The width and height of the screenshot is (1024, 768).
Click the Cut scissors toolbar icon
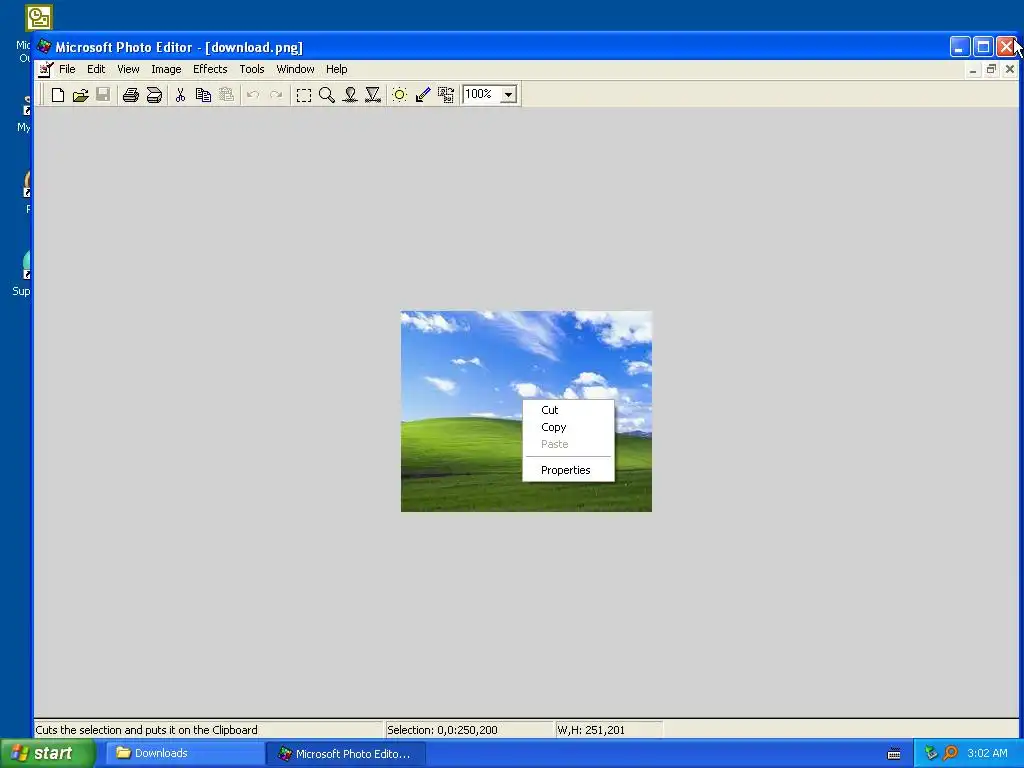click(x=180, y=95)
